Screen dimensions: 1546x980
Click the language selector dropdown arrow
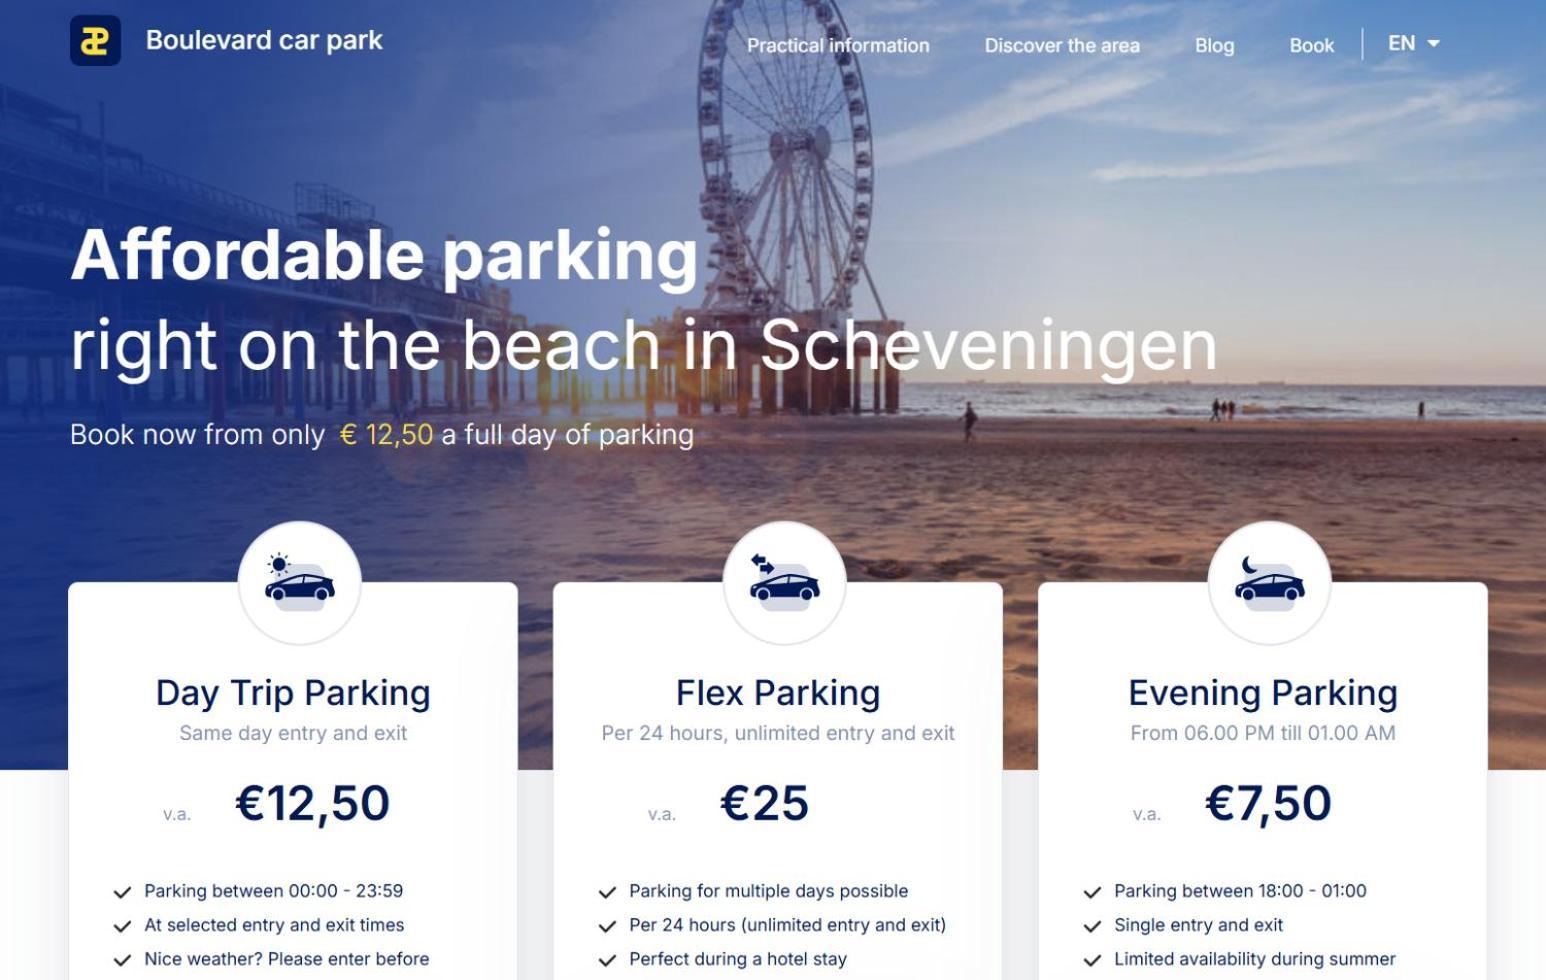[x=1433, y=44]
